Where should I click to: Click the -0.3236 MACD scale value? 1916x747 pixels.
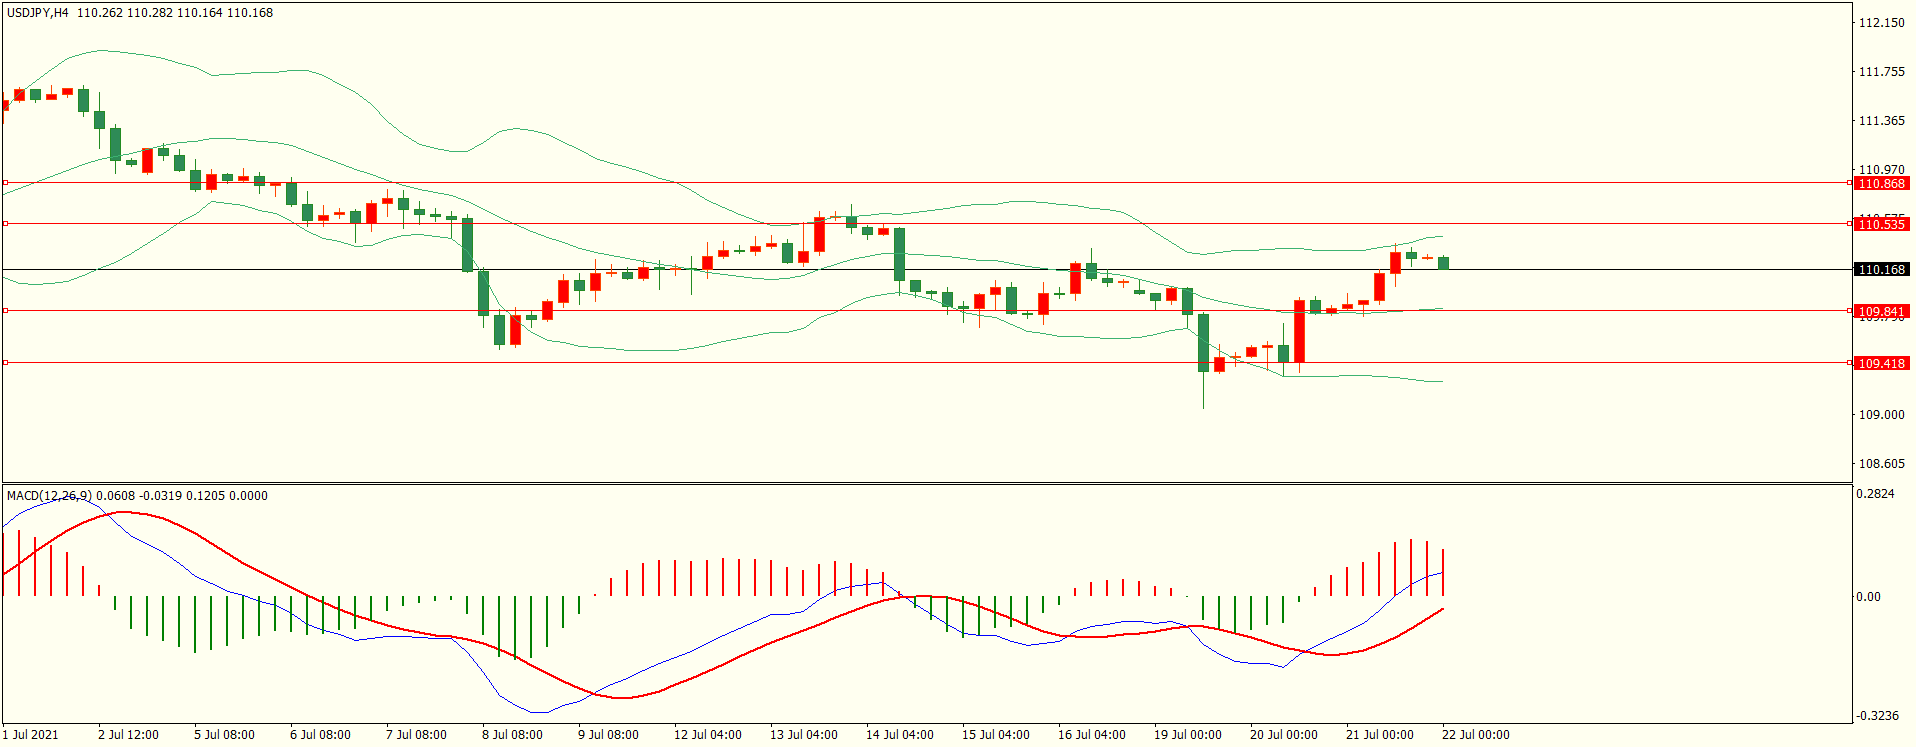pos(1876,716)
